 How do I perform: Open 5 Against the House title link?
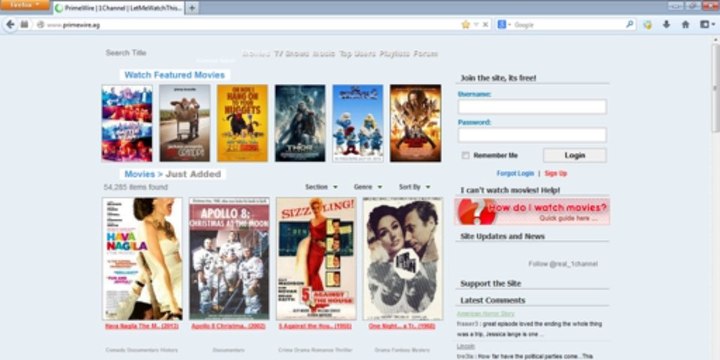point(315,326)
